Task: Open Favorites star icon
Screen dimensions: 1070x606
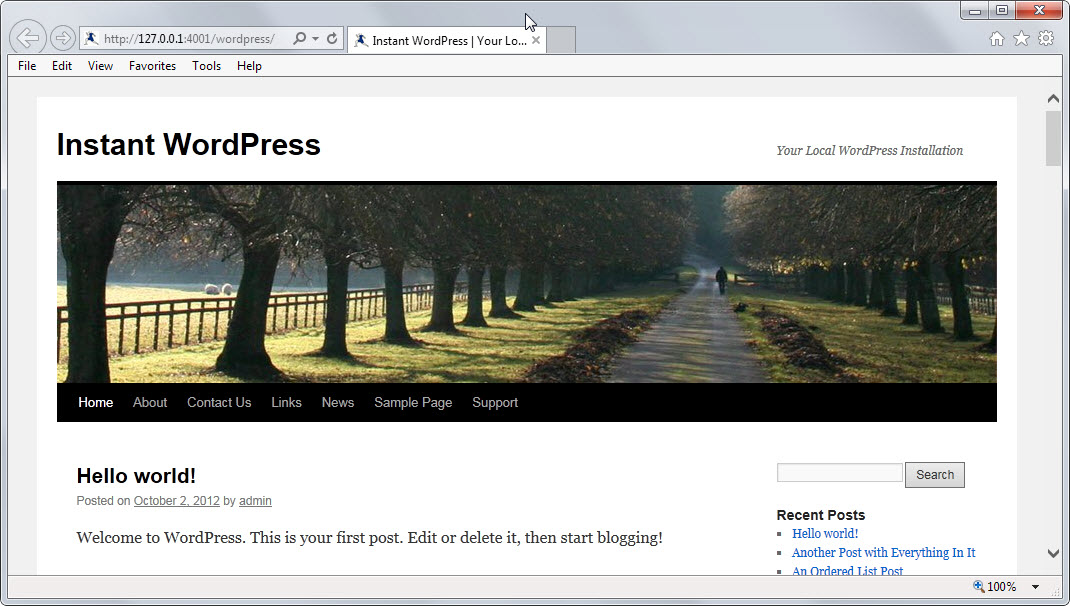Action: pyautogui.click(x=1022, y=38)
